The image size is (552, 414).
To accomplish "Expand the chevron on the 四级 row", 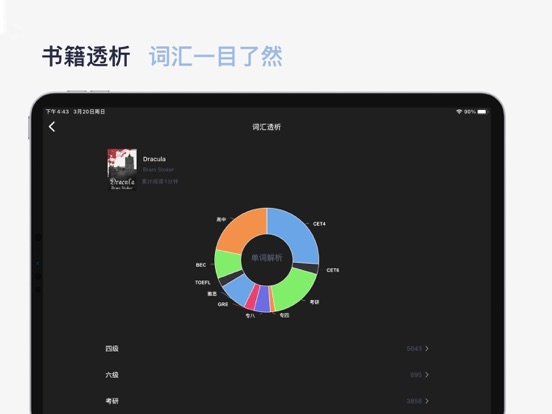I will tap(427, 349).
